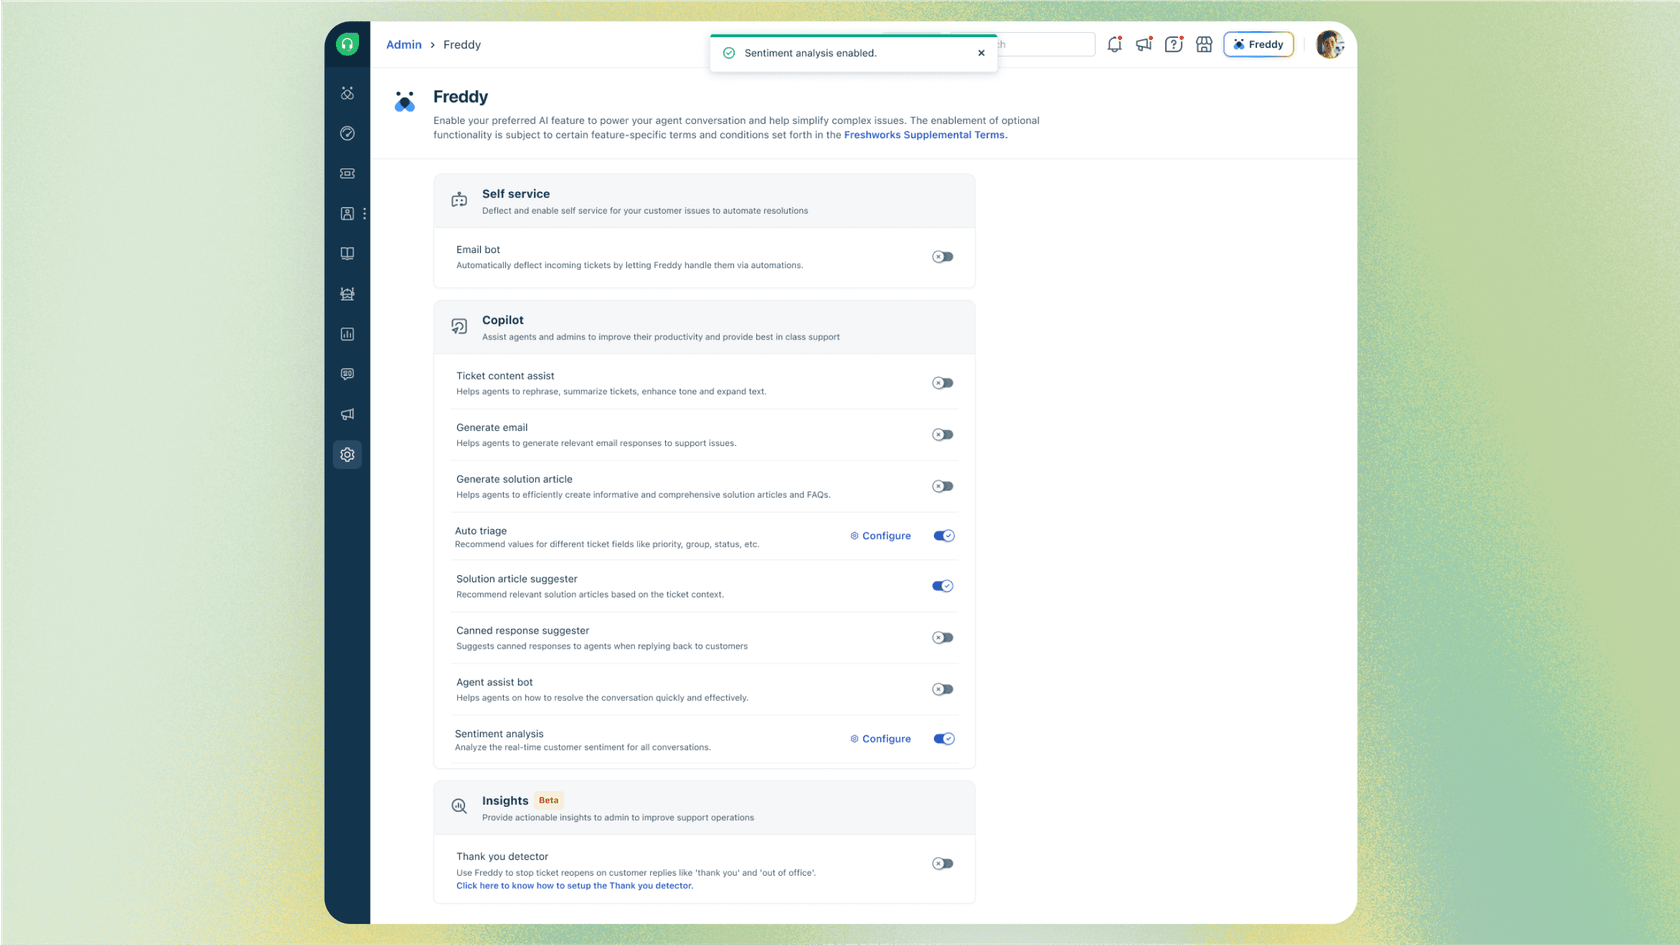Click the Freddy page title heading

point(461,97)
